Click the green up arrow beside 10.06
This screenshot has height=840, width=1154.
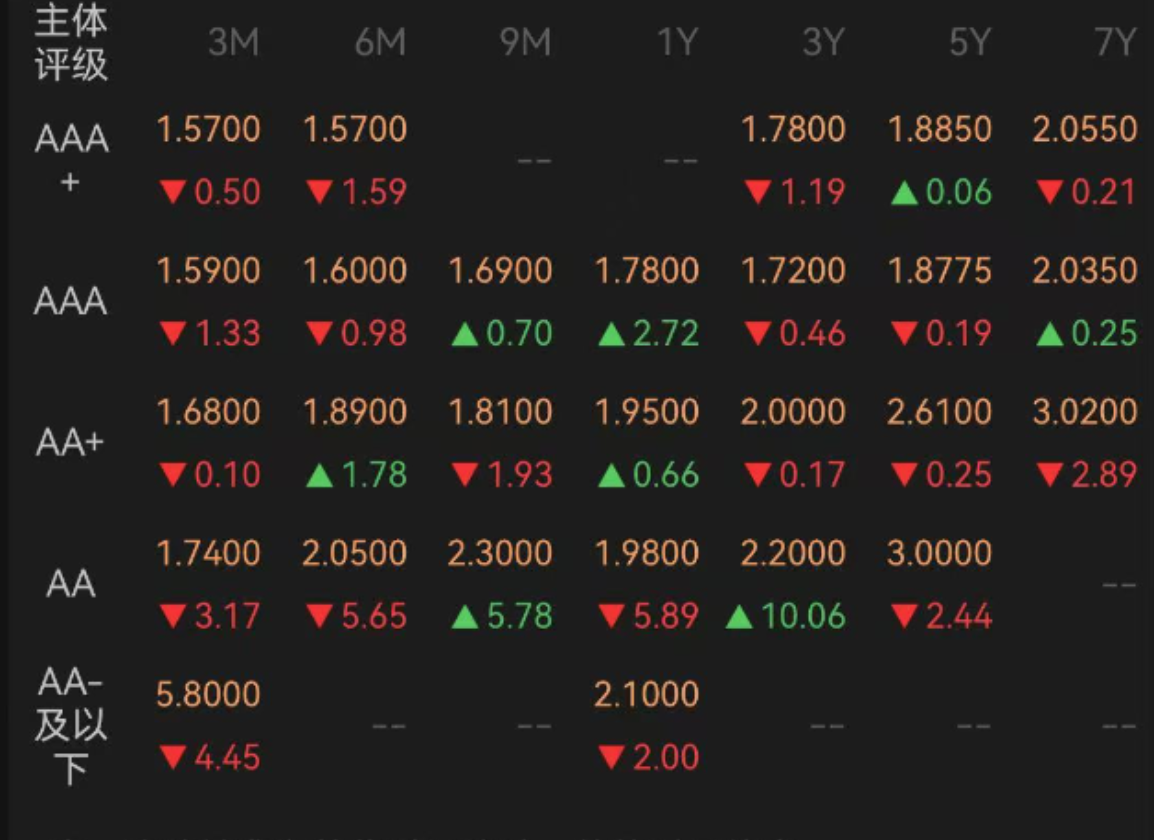pyautogui.click(x=739, y=616)
